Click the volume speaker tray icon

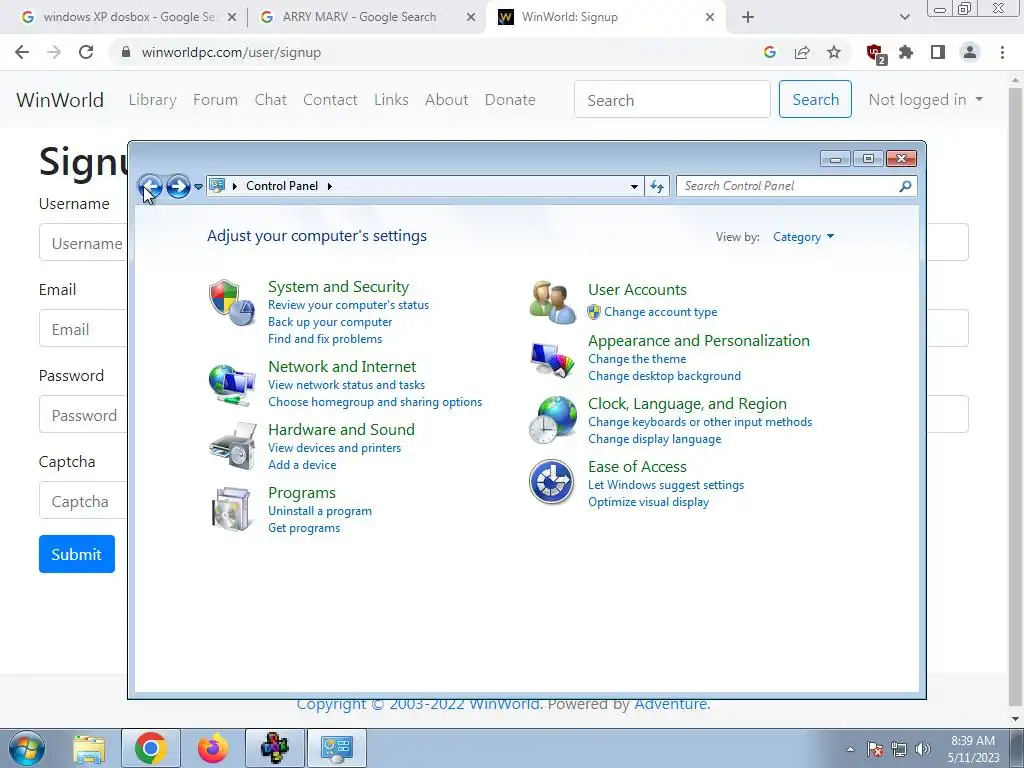pos(923,749)
